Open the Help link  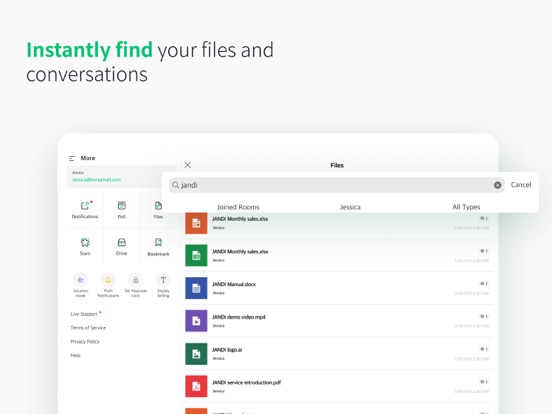(75, 355)
